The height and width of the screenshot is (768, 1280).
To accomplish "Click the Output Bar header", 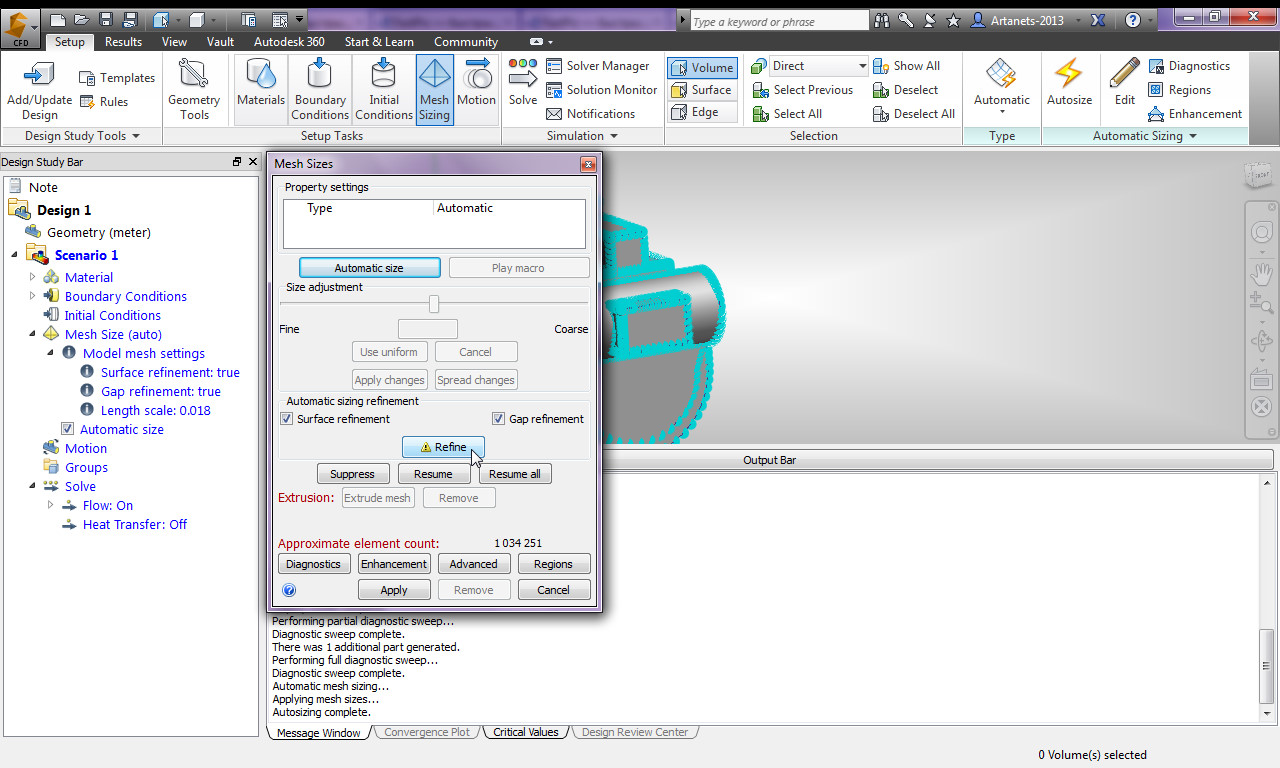I will point(768,460).
